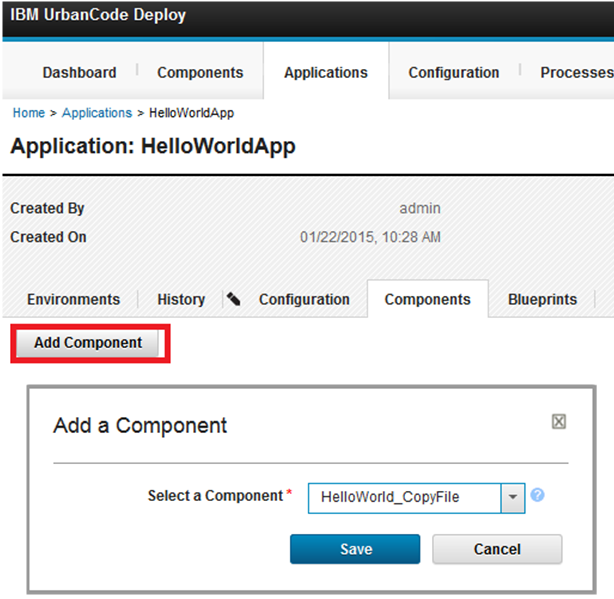Go to the top Configuration tab
This screenshot has width=614, height=599.
(x=454, y=72)
